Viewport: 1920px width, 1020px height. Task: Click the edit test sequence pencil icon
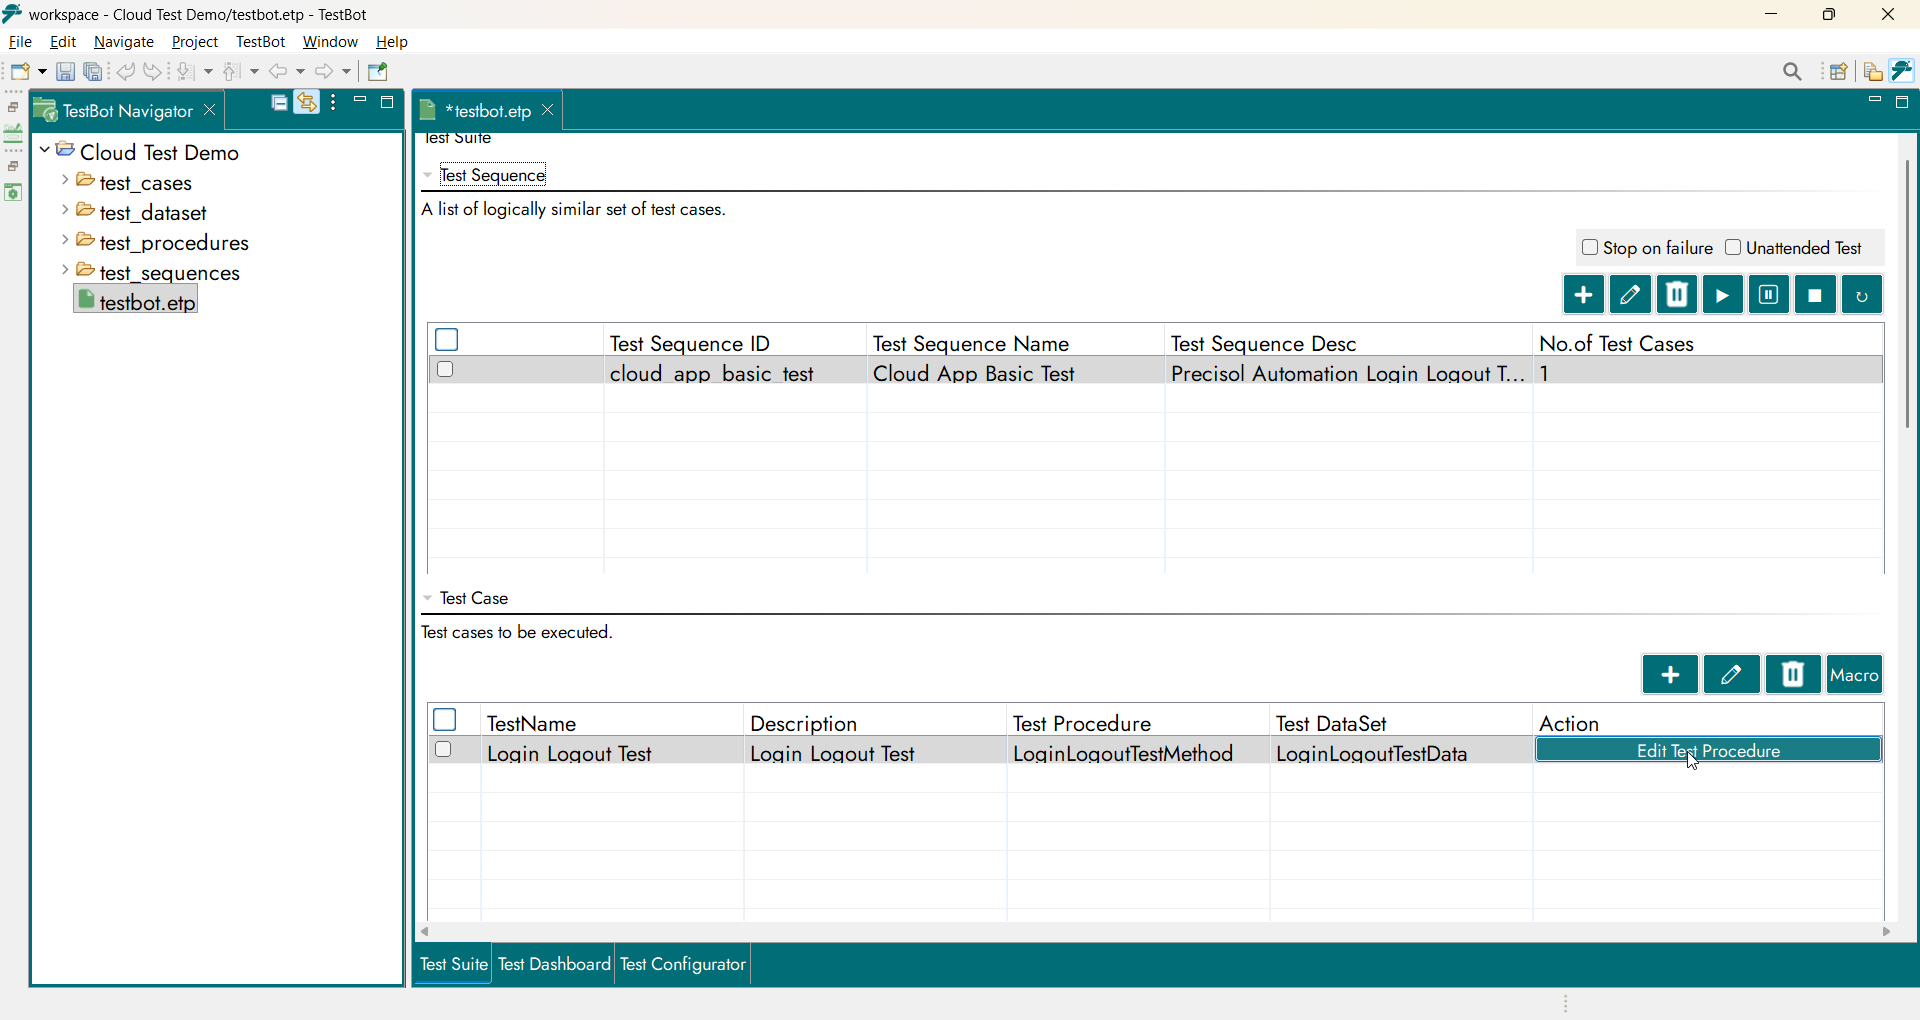coord(1630,295)
